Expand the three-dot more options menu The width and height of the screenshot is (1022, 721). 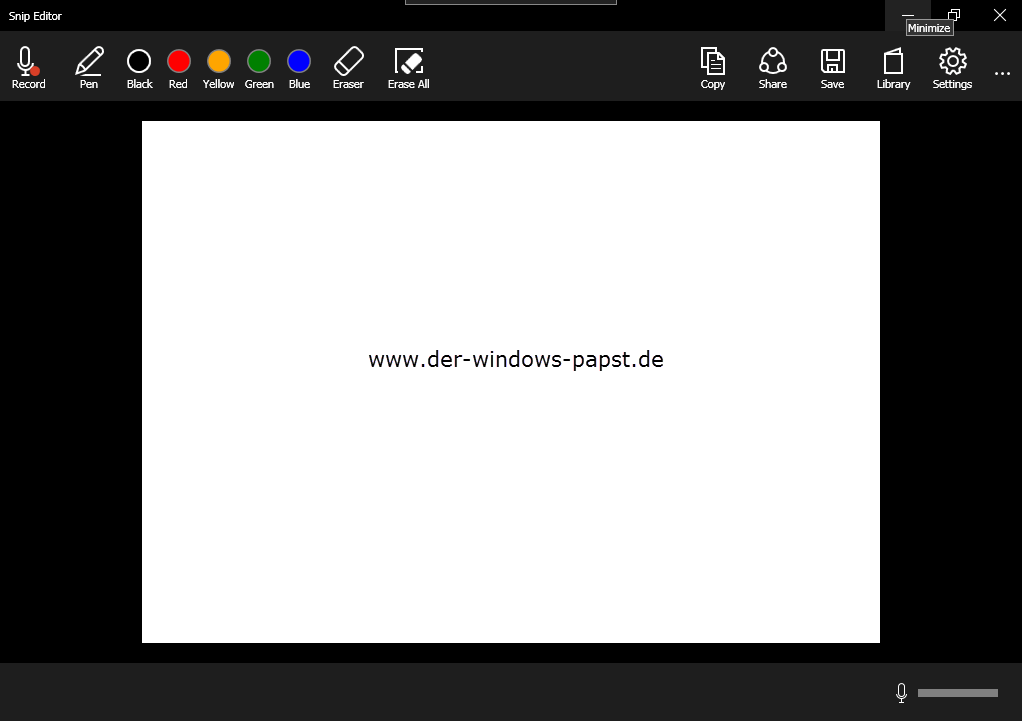tap(1002, 73)
